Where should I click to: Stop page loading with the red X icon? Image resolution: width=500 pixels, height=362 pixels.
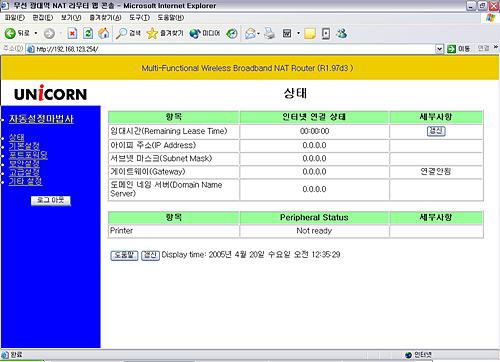point(72,33)
